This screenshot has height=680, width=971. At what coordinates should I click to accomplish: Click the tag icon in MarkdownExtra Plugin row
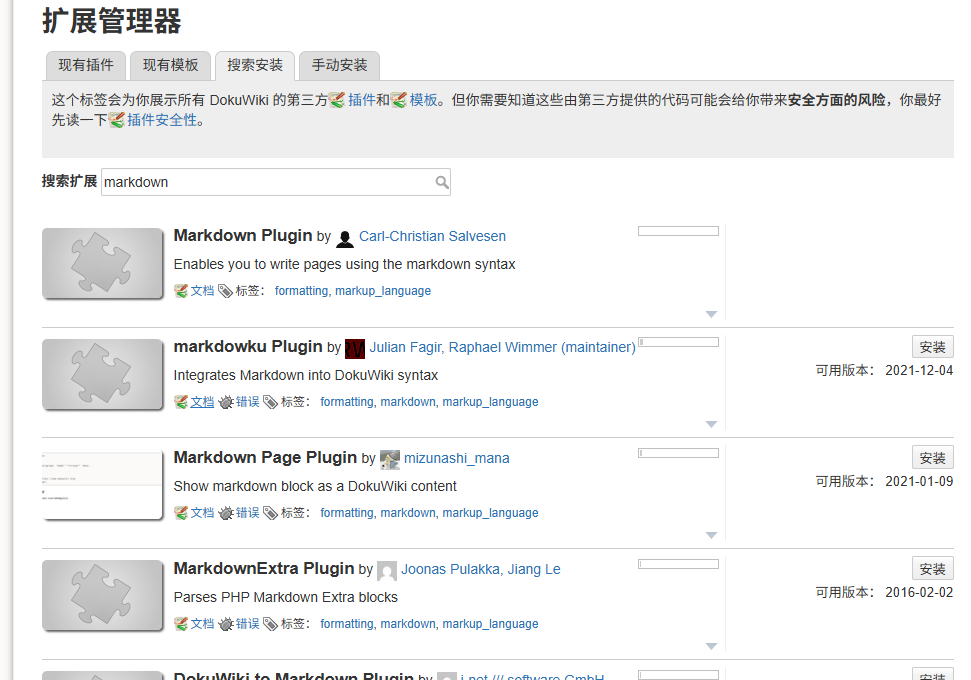(271, 624)
